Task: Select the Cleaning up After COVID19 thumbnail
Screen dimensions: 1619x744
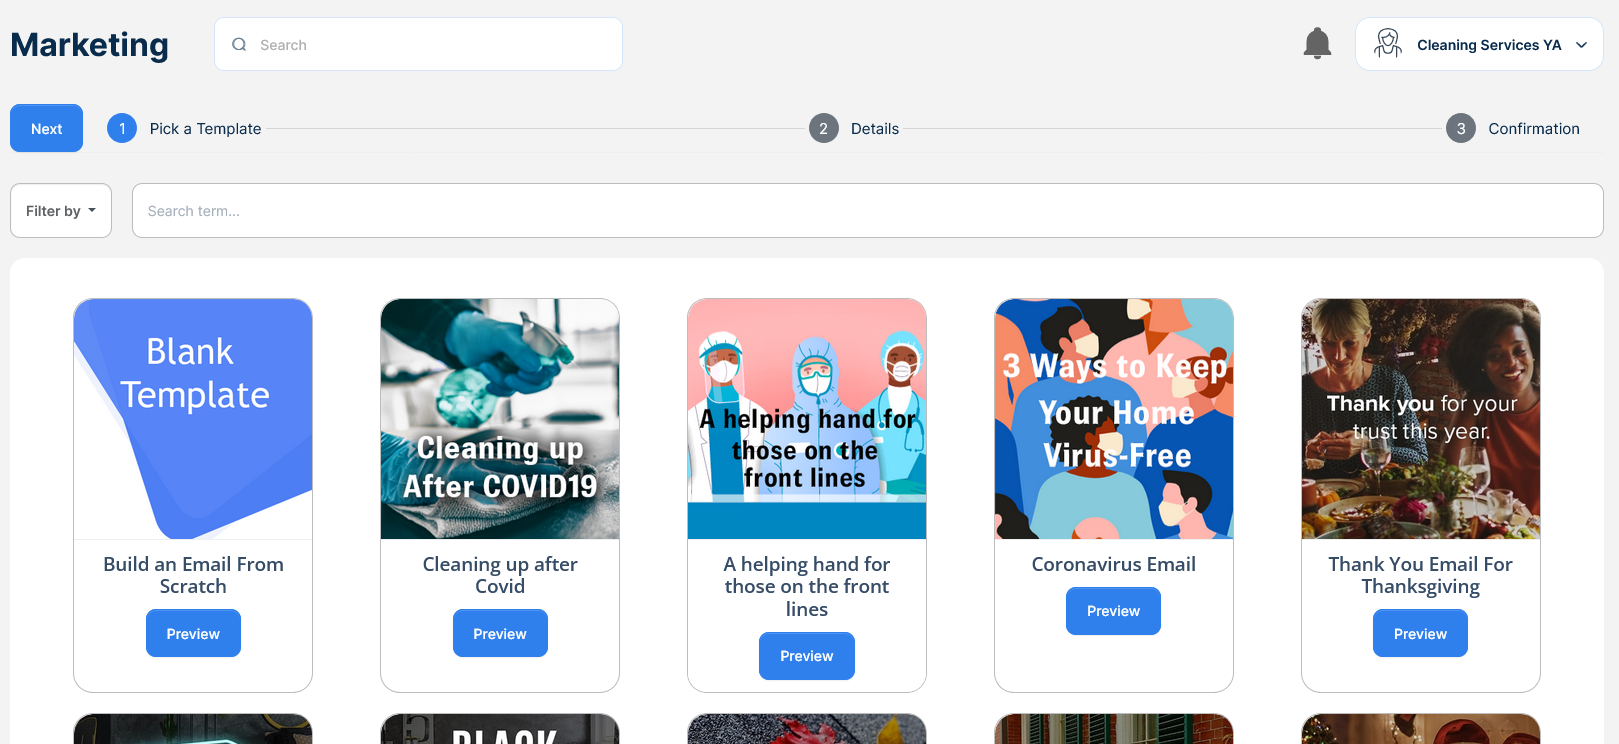Action: [x=500, y=419]
